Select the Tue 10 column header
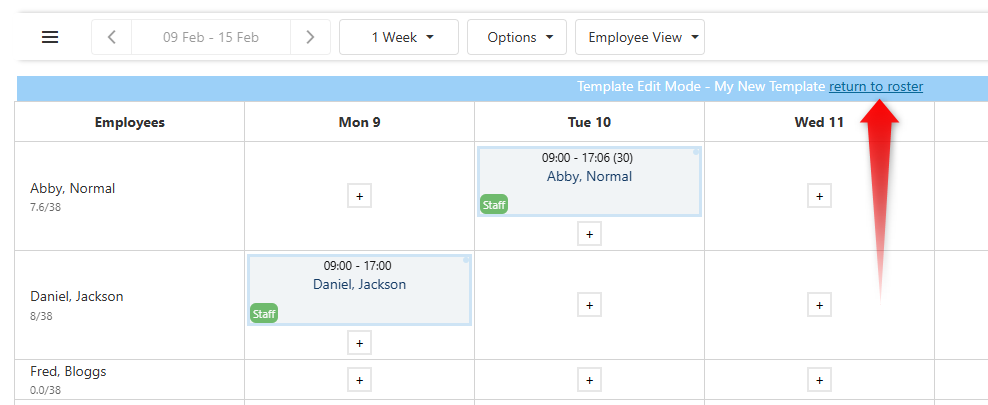This screenshot has height=405, width=988. click(x=589, y=122)
